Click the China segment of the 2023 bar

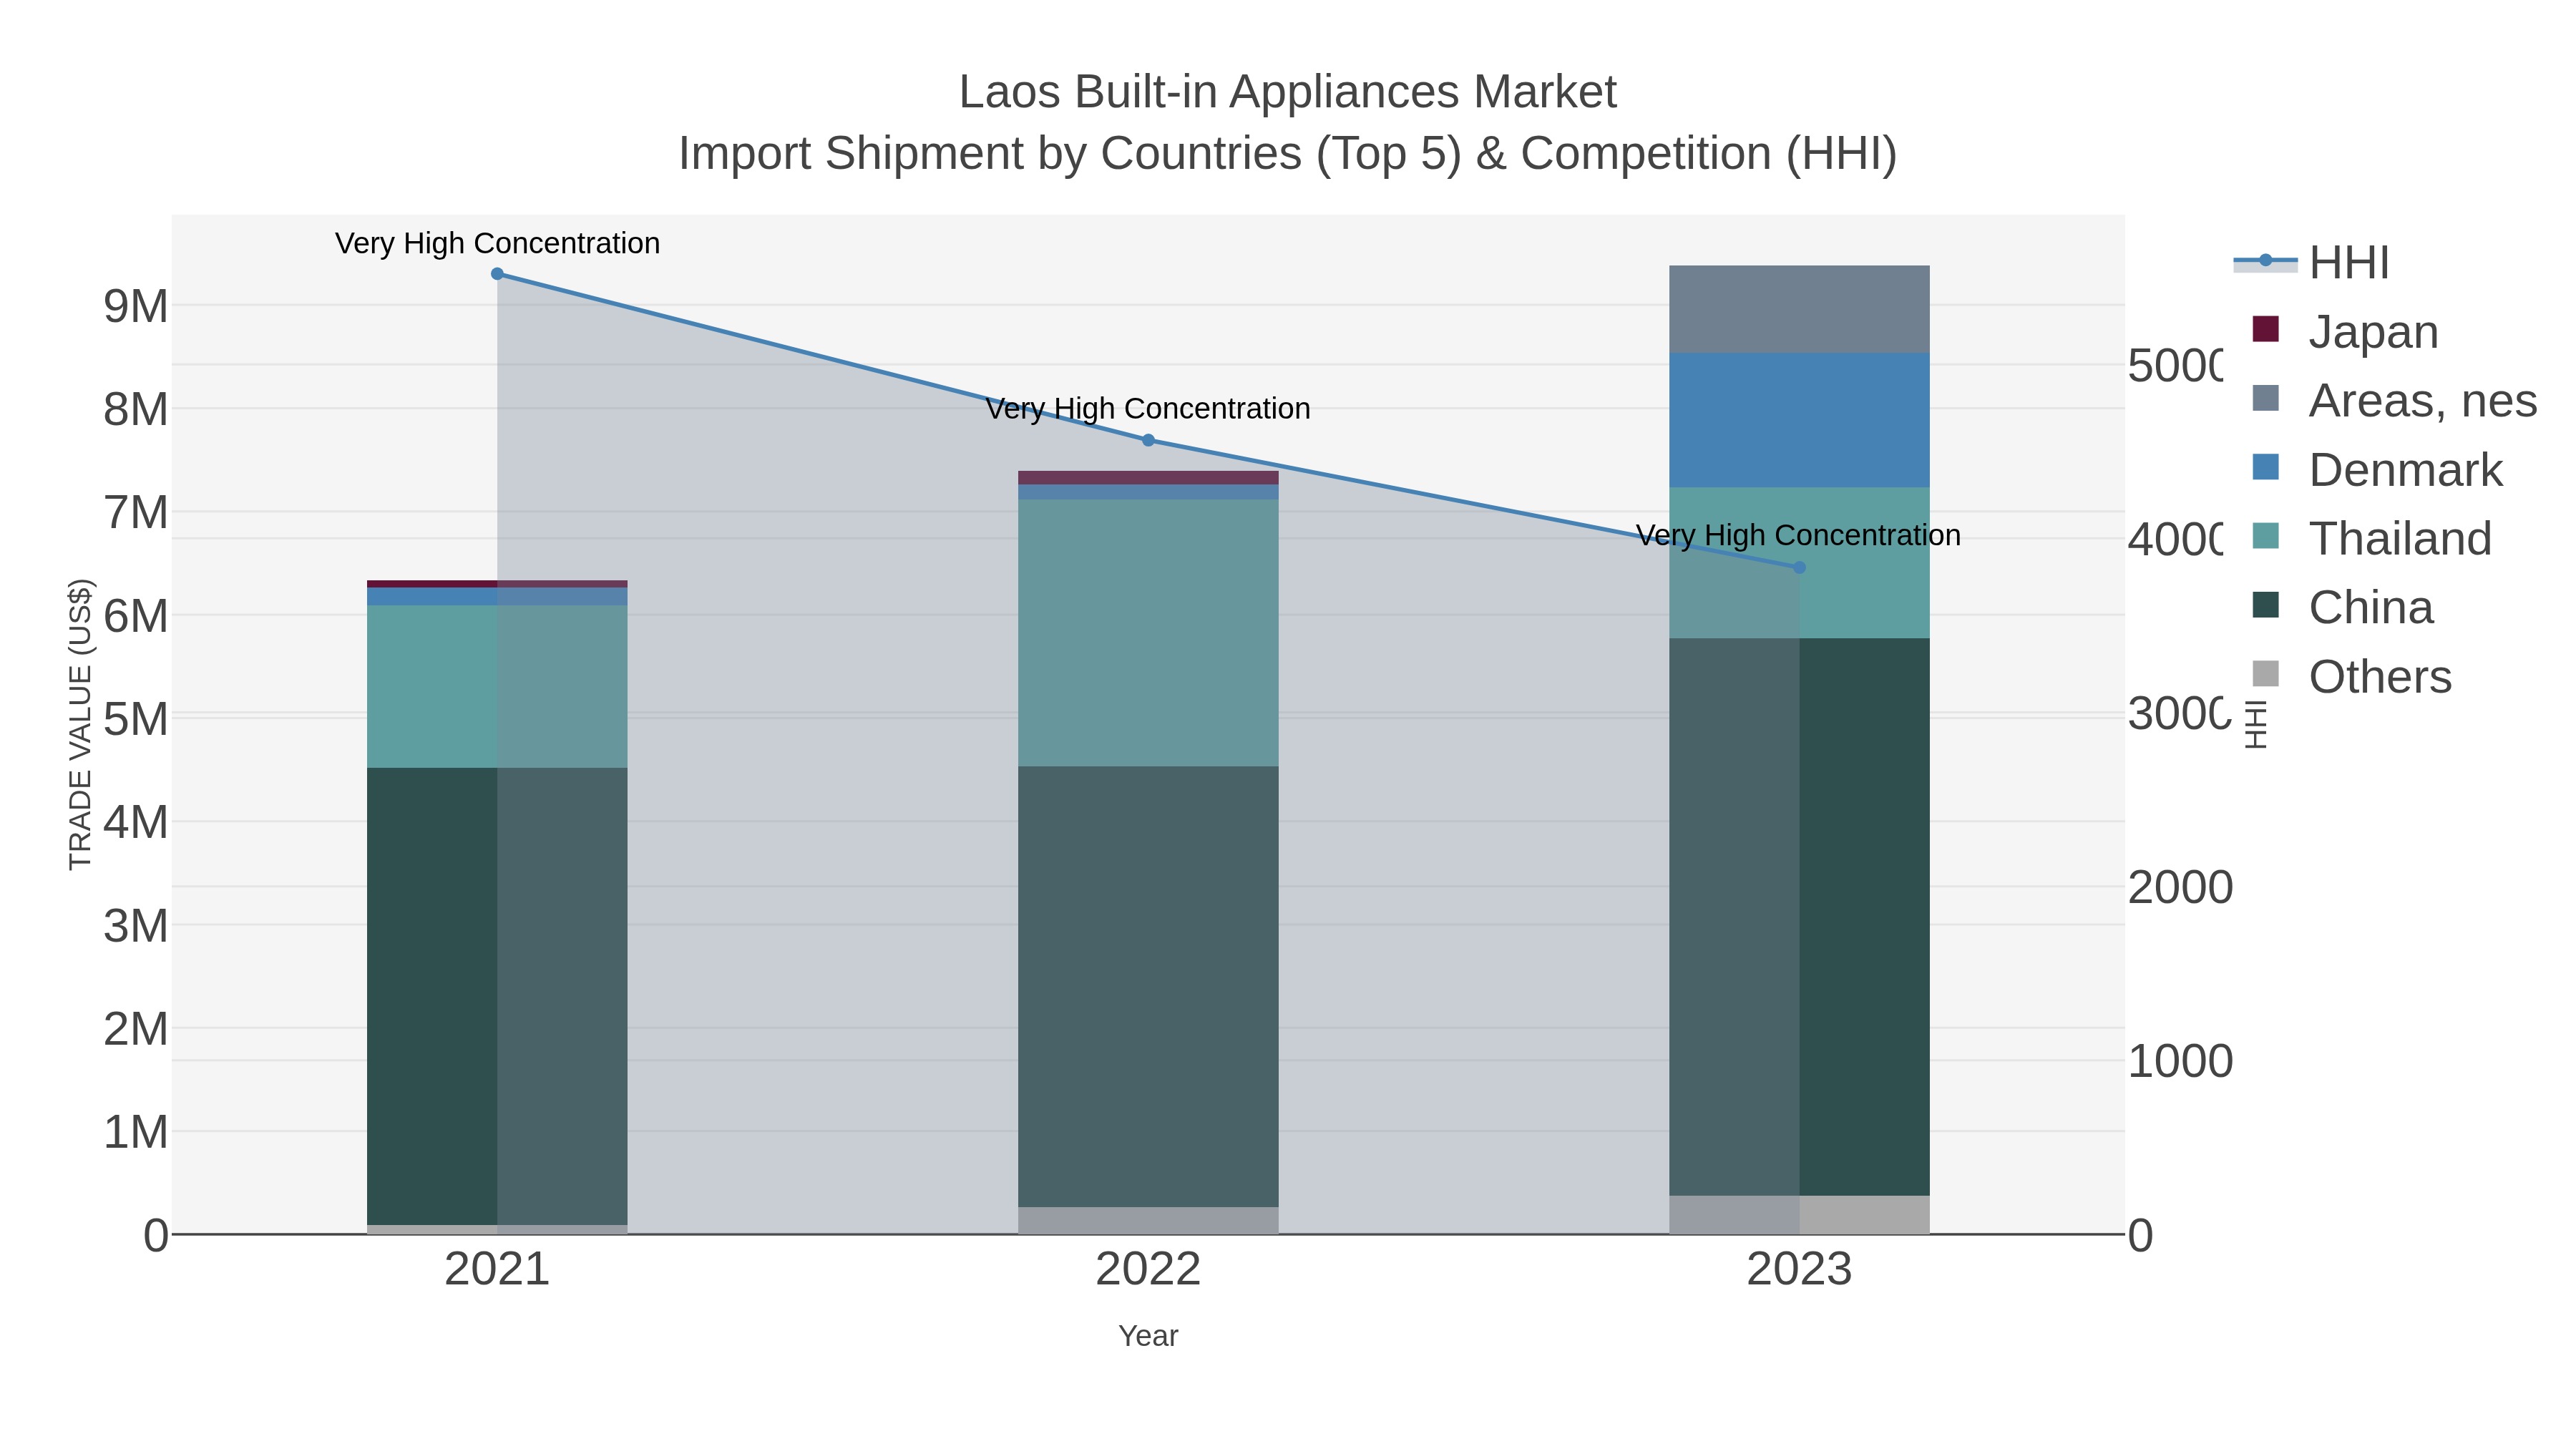point(1799,917)
